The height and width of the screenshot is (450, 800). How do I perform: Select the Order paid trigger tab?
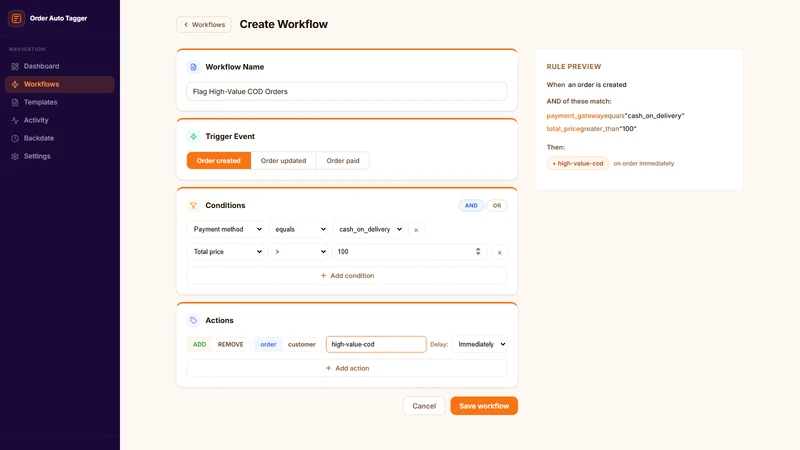click(x=343, y=161)
